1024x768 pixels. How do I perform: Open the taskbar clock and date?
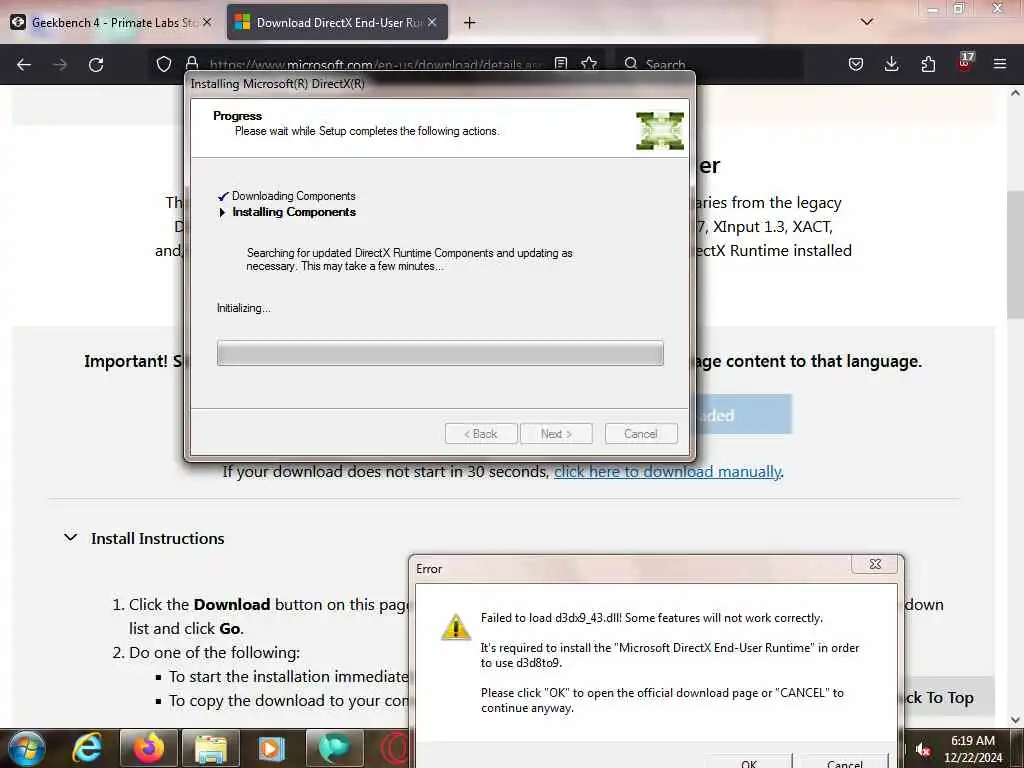coord(972,749)
